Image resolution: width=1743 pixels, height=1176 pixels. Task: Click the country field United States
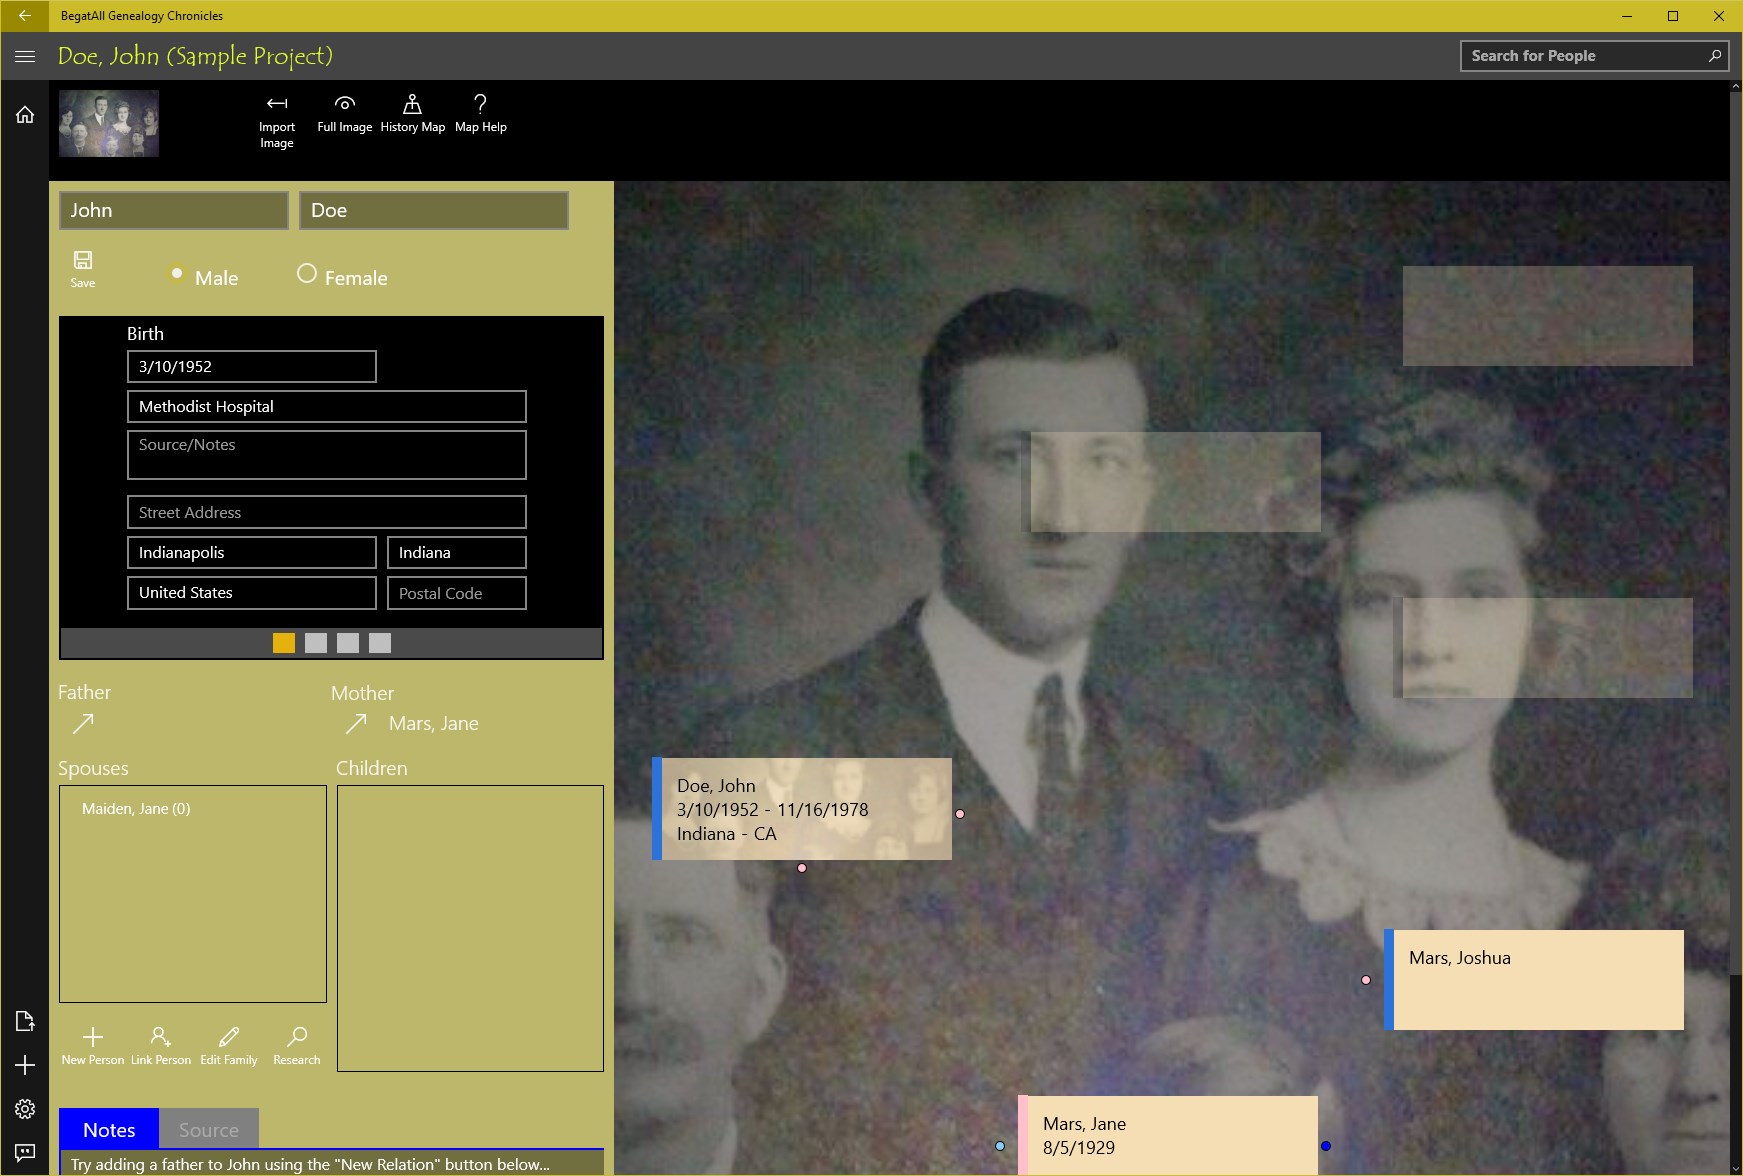[x=252, y=593]
